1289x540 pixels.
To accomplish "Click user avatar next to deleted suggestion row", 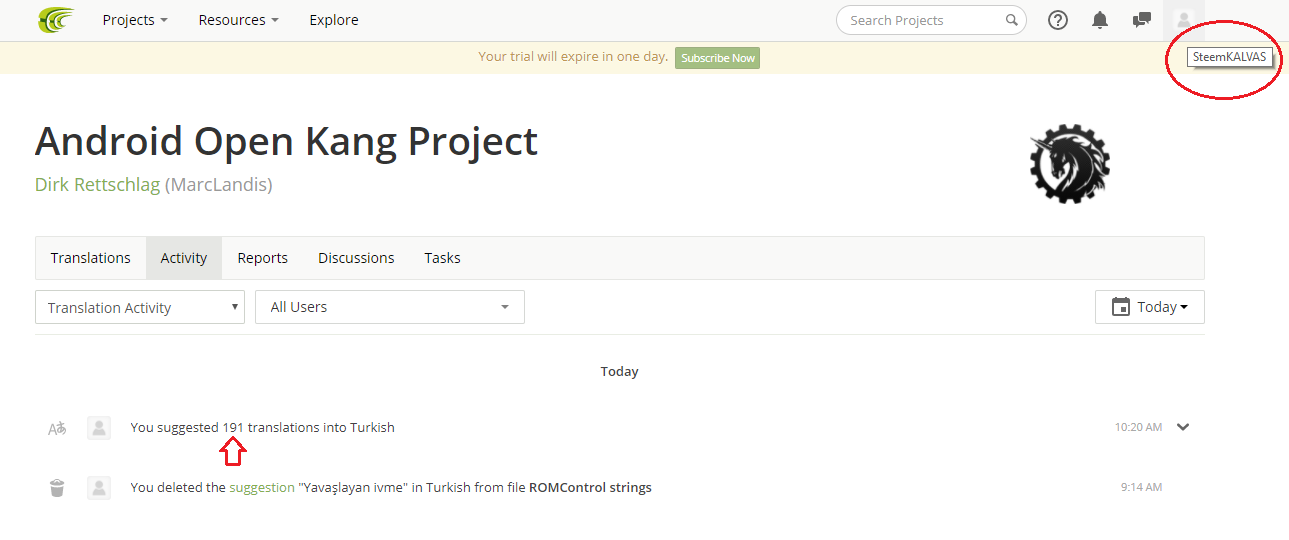I will click(x=98, y=488).
